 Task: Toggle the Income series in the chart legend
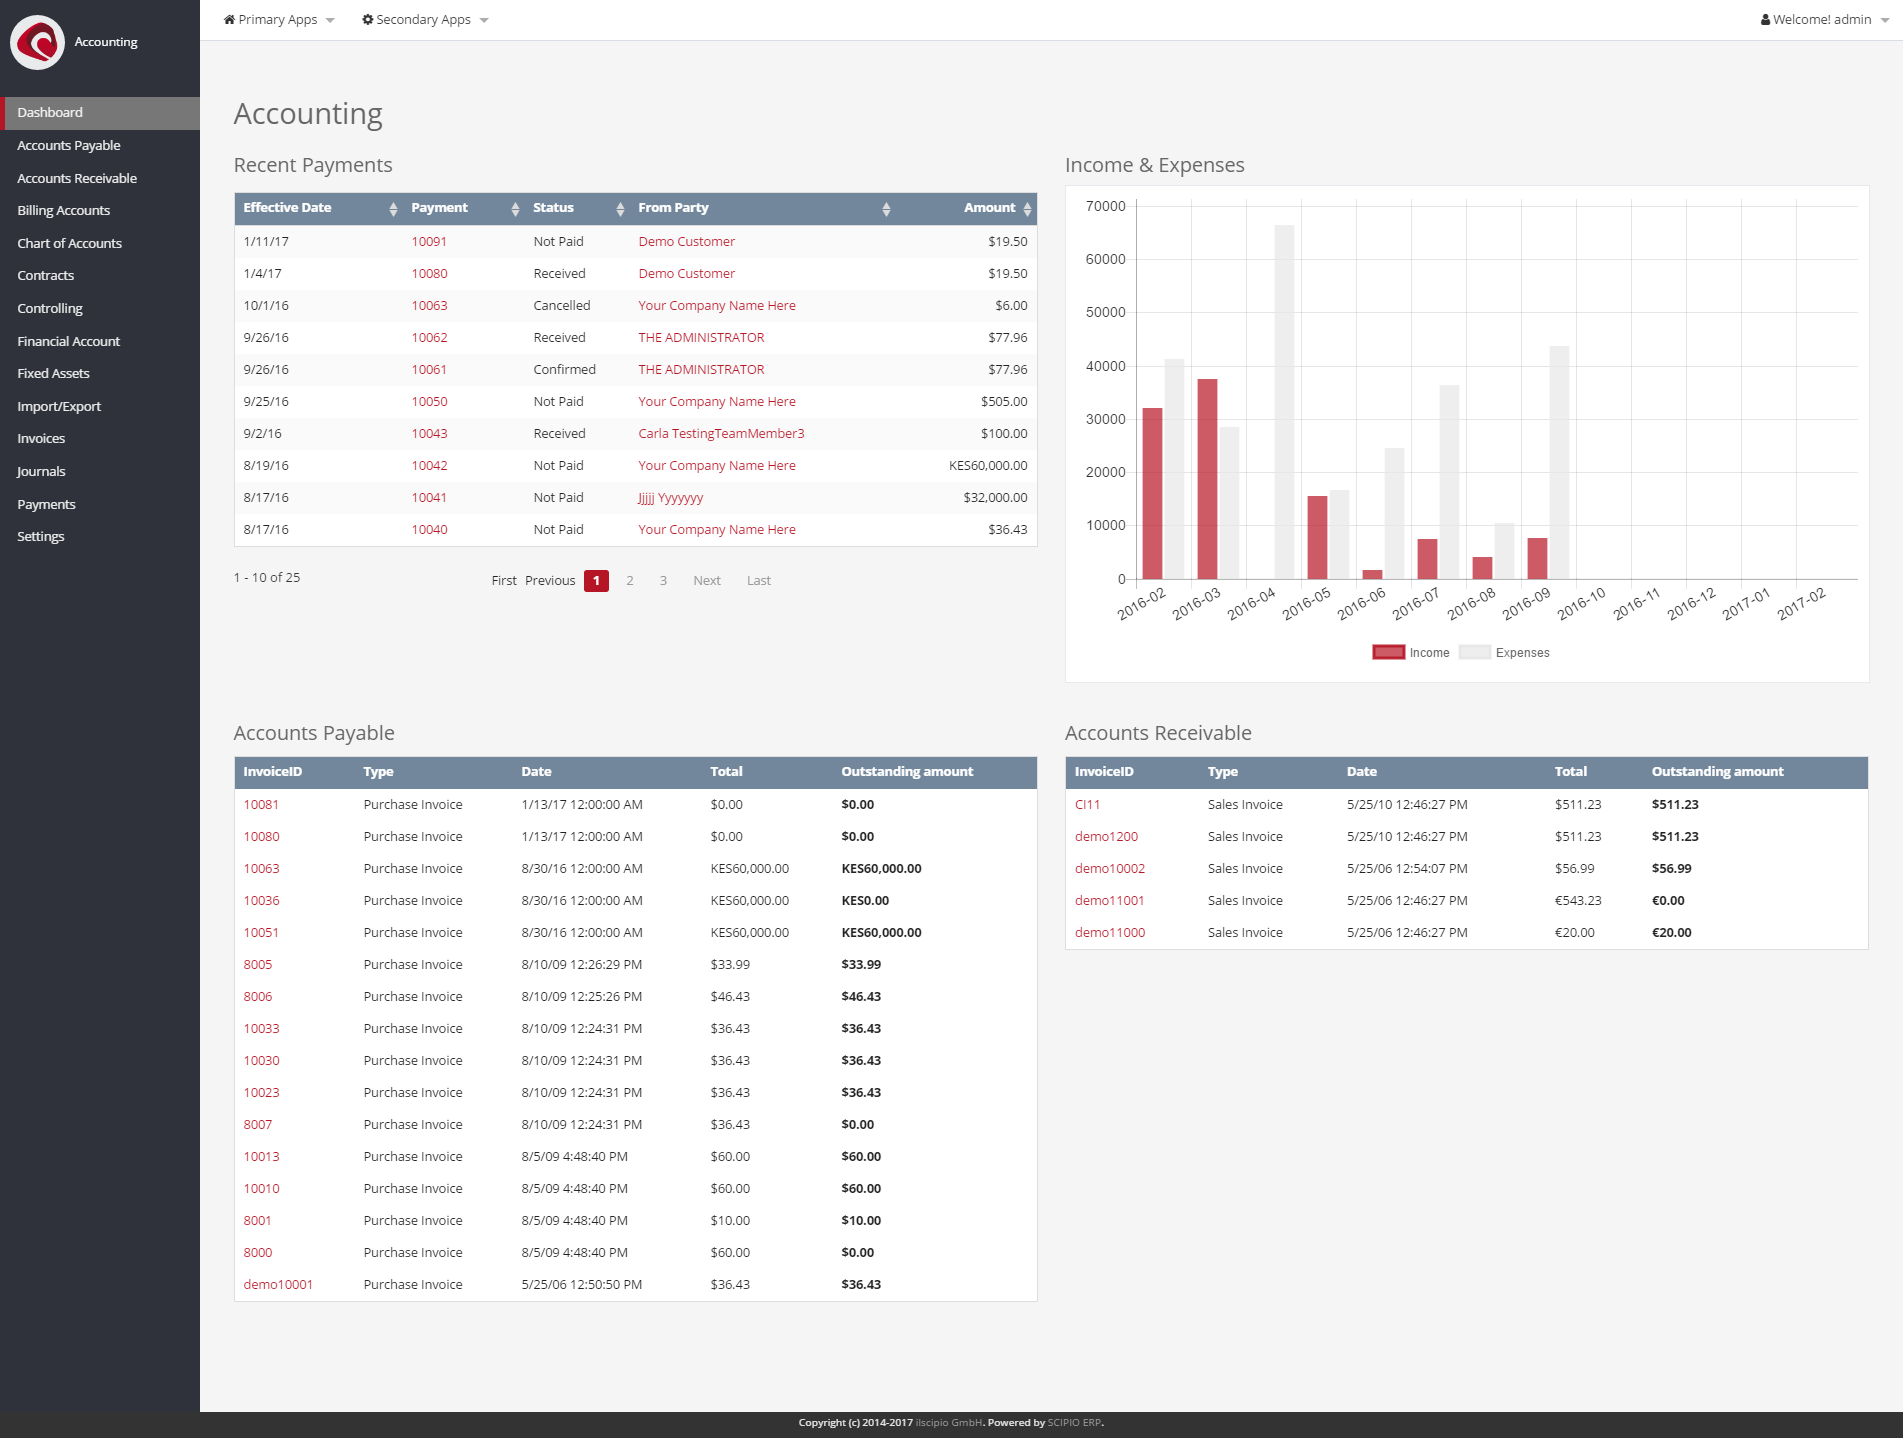[x=1411, y=652]
